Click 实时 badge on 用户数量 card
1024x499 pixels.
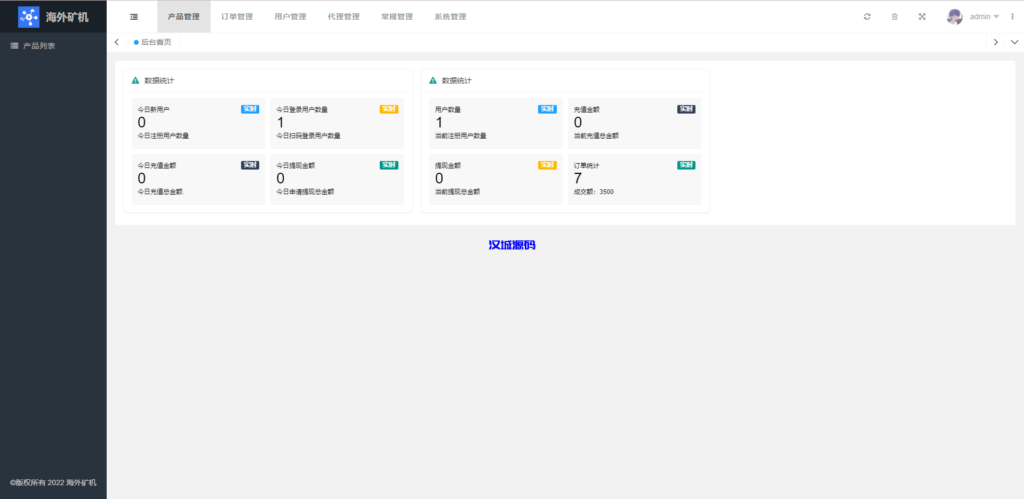click(547, 109)
